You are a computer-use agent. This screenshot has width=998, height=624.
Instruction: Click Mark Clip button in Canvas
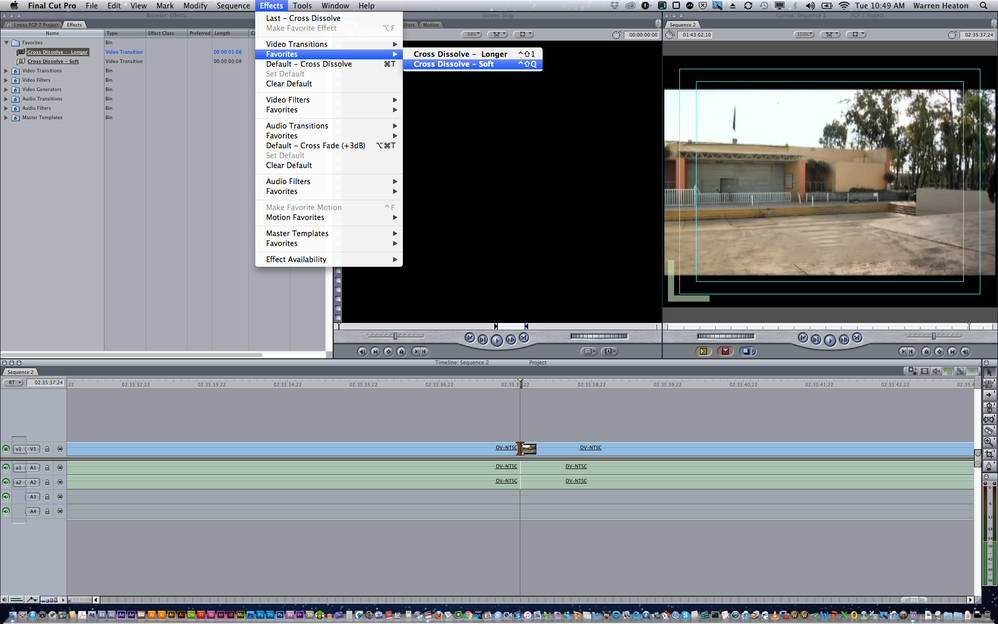952,351
